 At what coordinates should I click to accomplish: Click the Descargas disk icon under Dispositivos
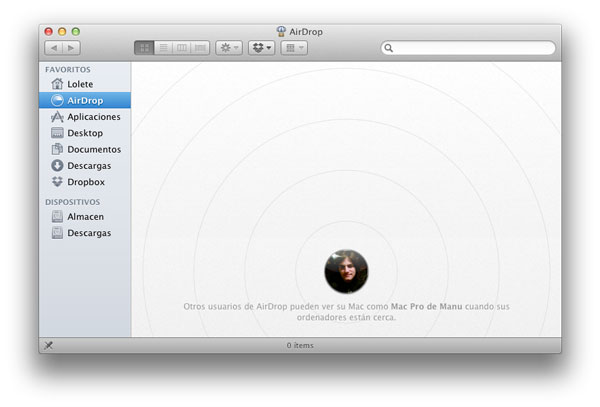coord(57,233)
